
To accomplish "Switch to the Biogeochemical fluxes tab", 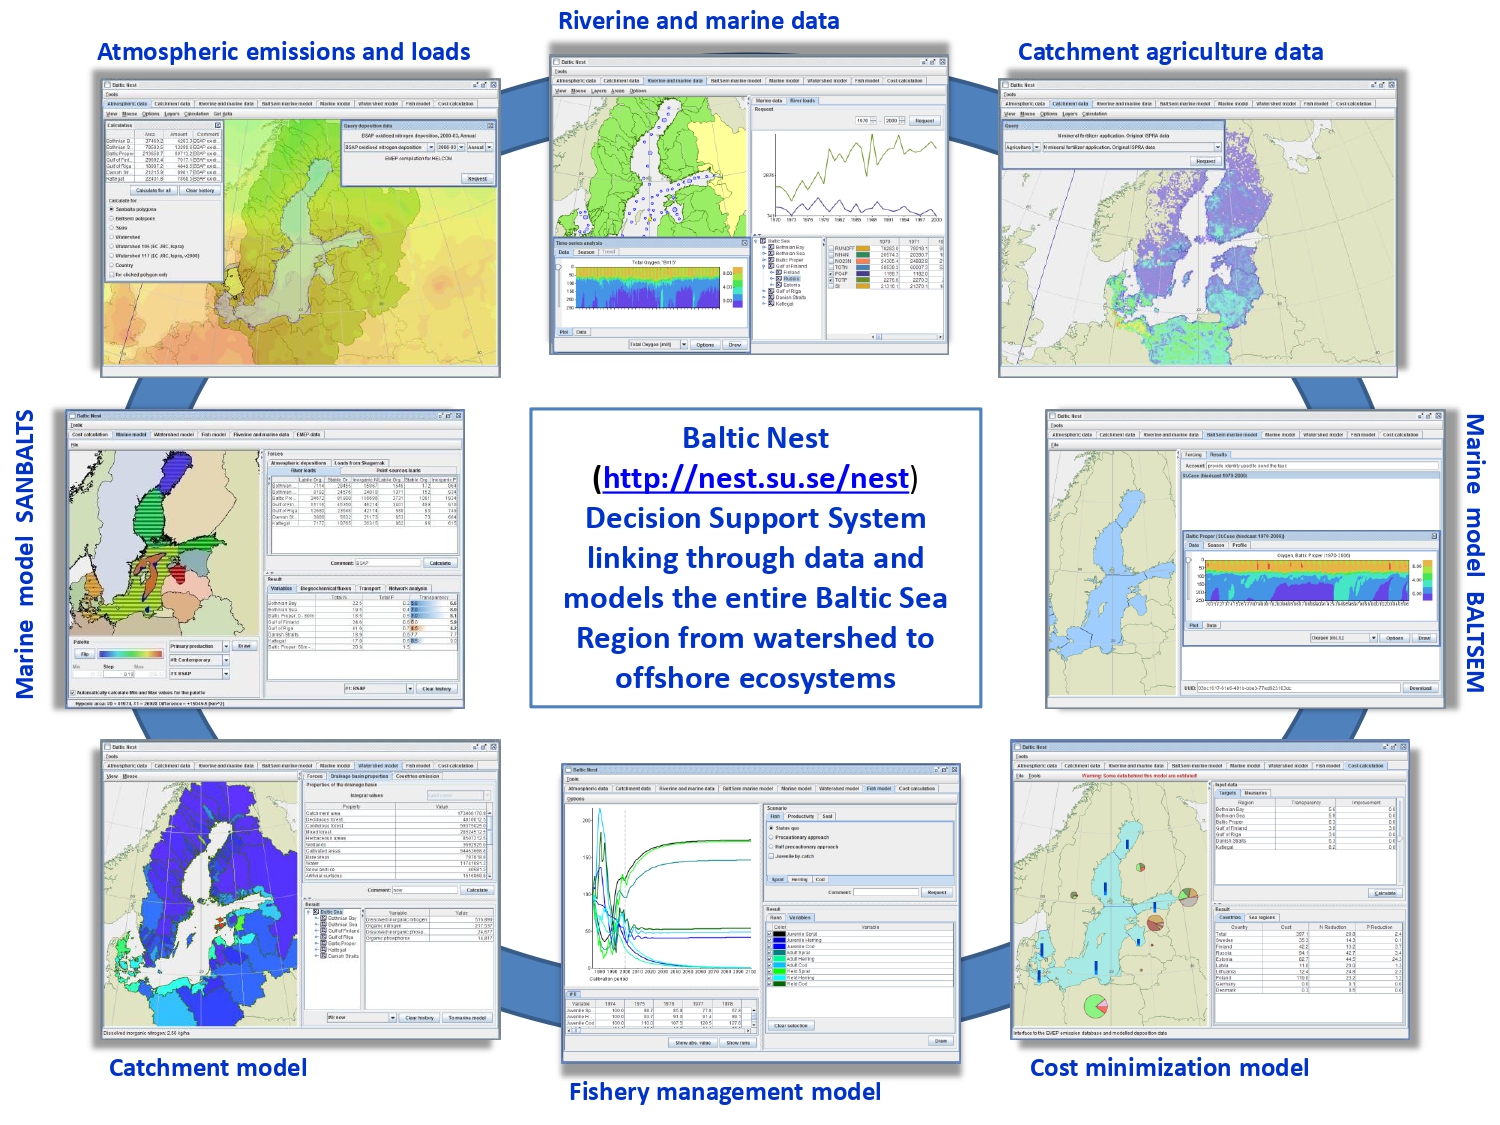I will click(x=325, y=589).
